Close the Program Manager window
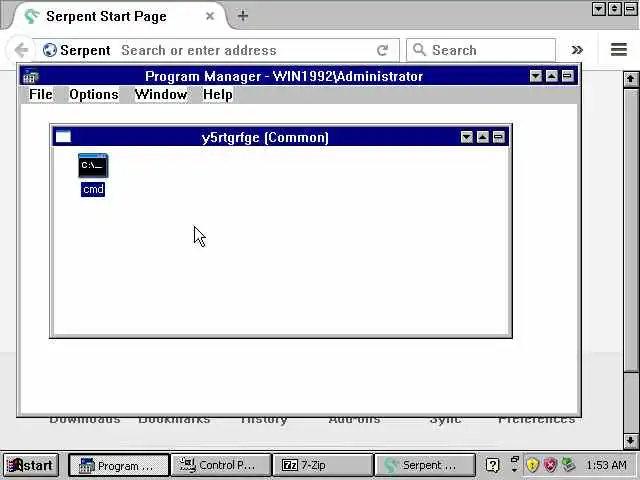 click(567, 76)
